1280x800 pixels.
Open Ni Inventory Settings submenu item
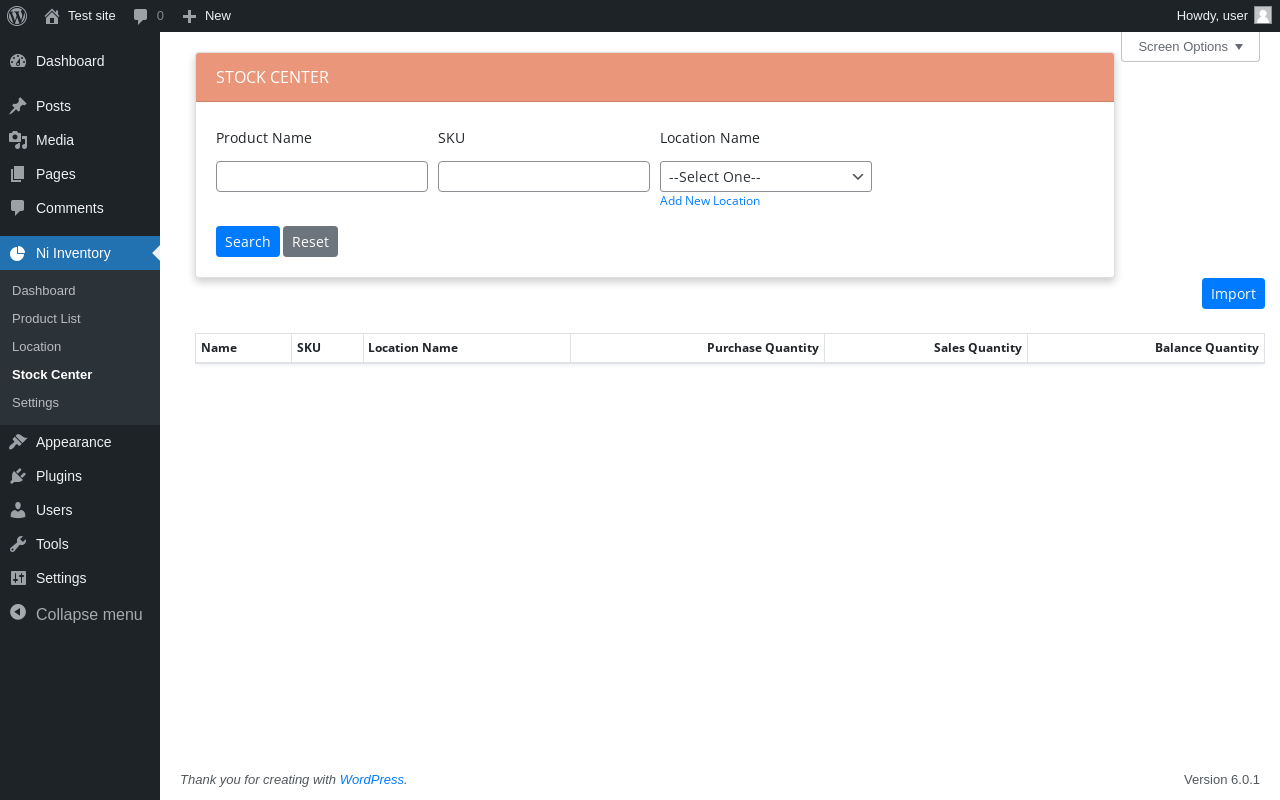(x=35, y=402)
